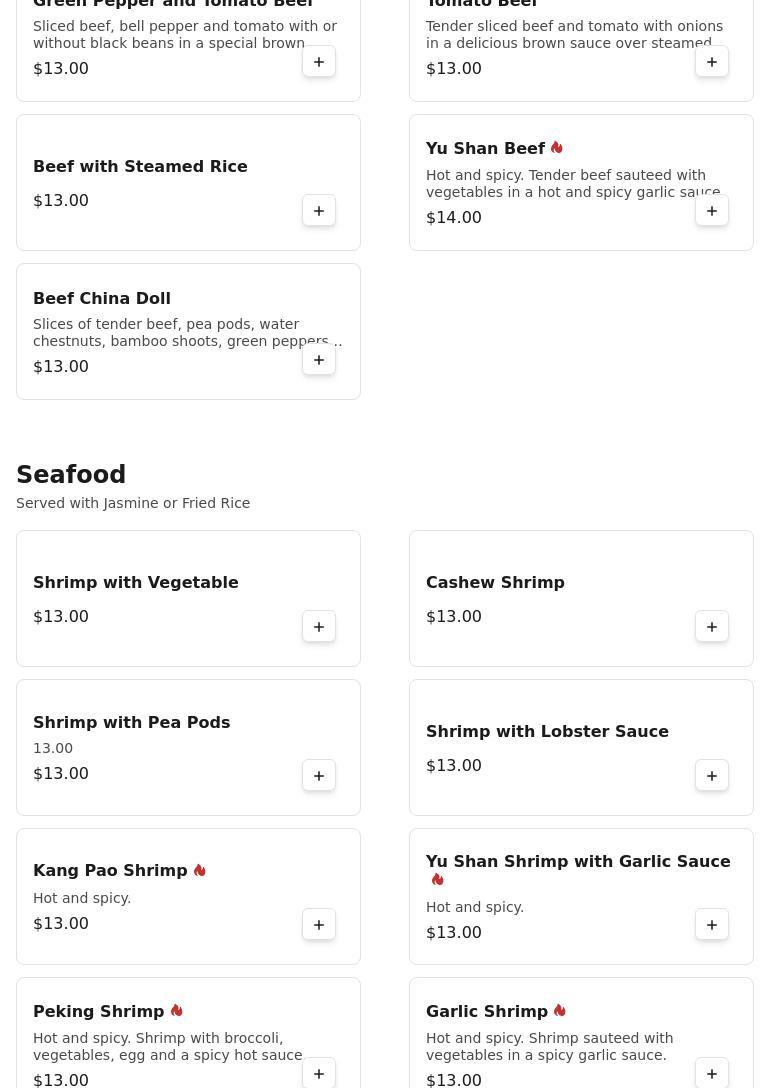770x1088 pixels.
Task: Open Beef China Doll item details
Action: (x=102, y=298)
